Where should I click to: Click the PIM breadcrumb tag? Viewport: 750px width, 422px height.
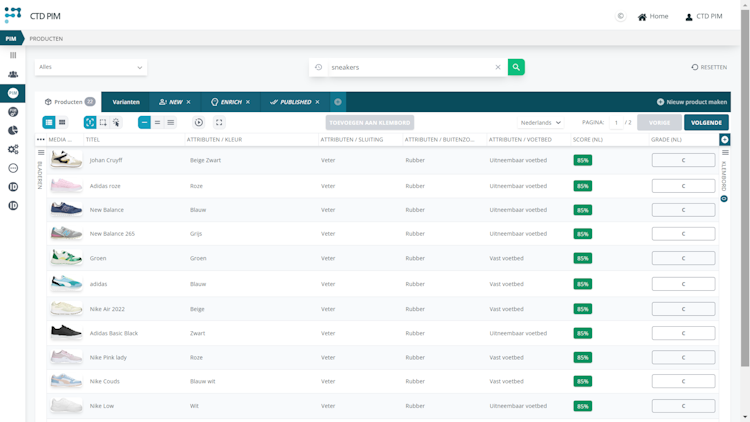11,39
